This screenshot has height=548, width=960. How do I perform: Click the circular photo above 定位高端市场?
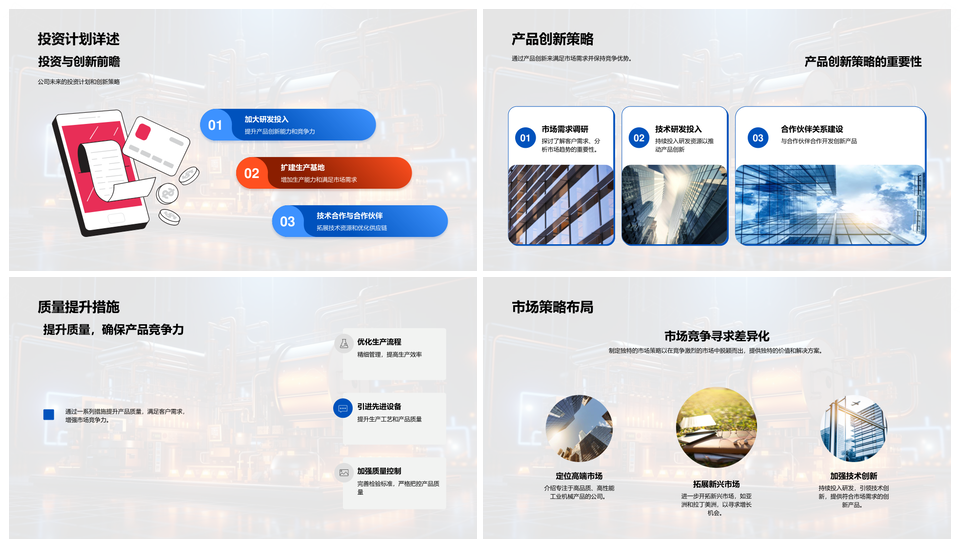coord(579,428)
